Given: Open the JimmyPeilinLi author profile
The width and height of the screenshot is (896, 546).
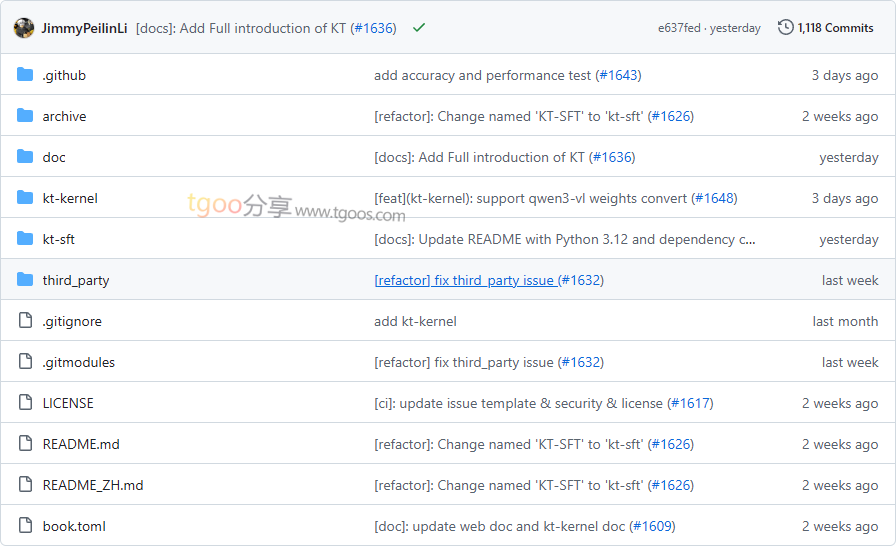Looking at the screenshot, I should click(84, 28).
